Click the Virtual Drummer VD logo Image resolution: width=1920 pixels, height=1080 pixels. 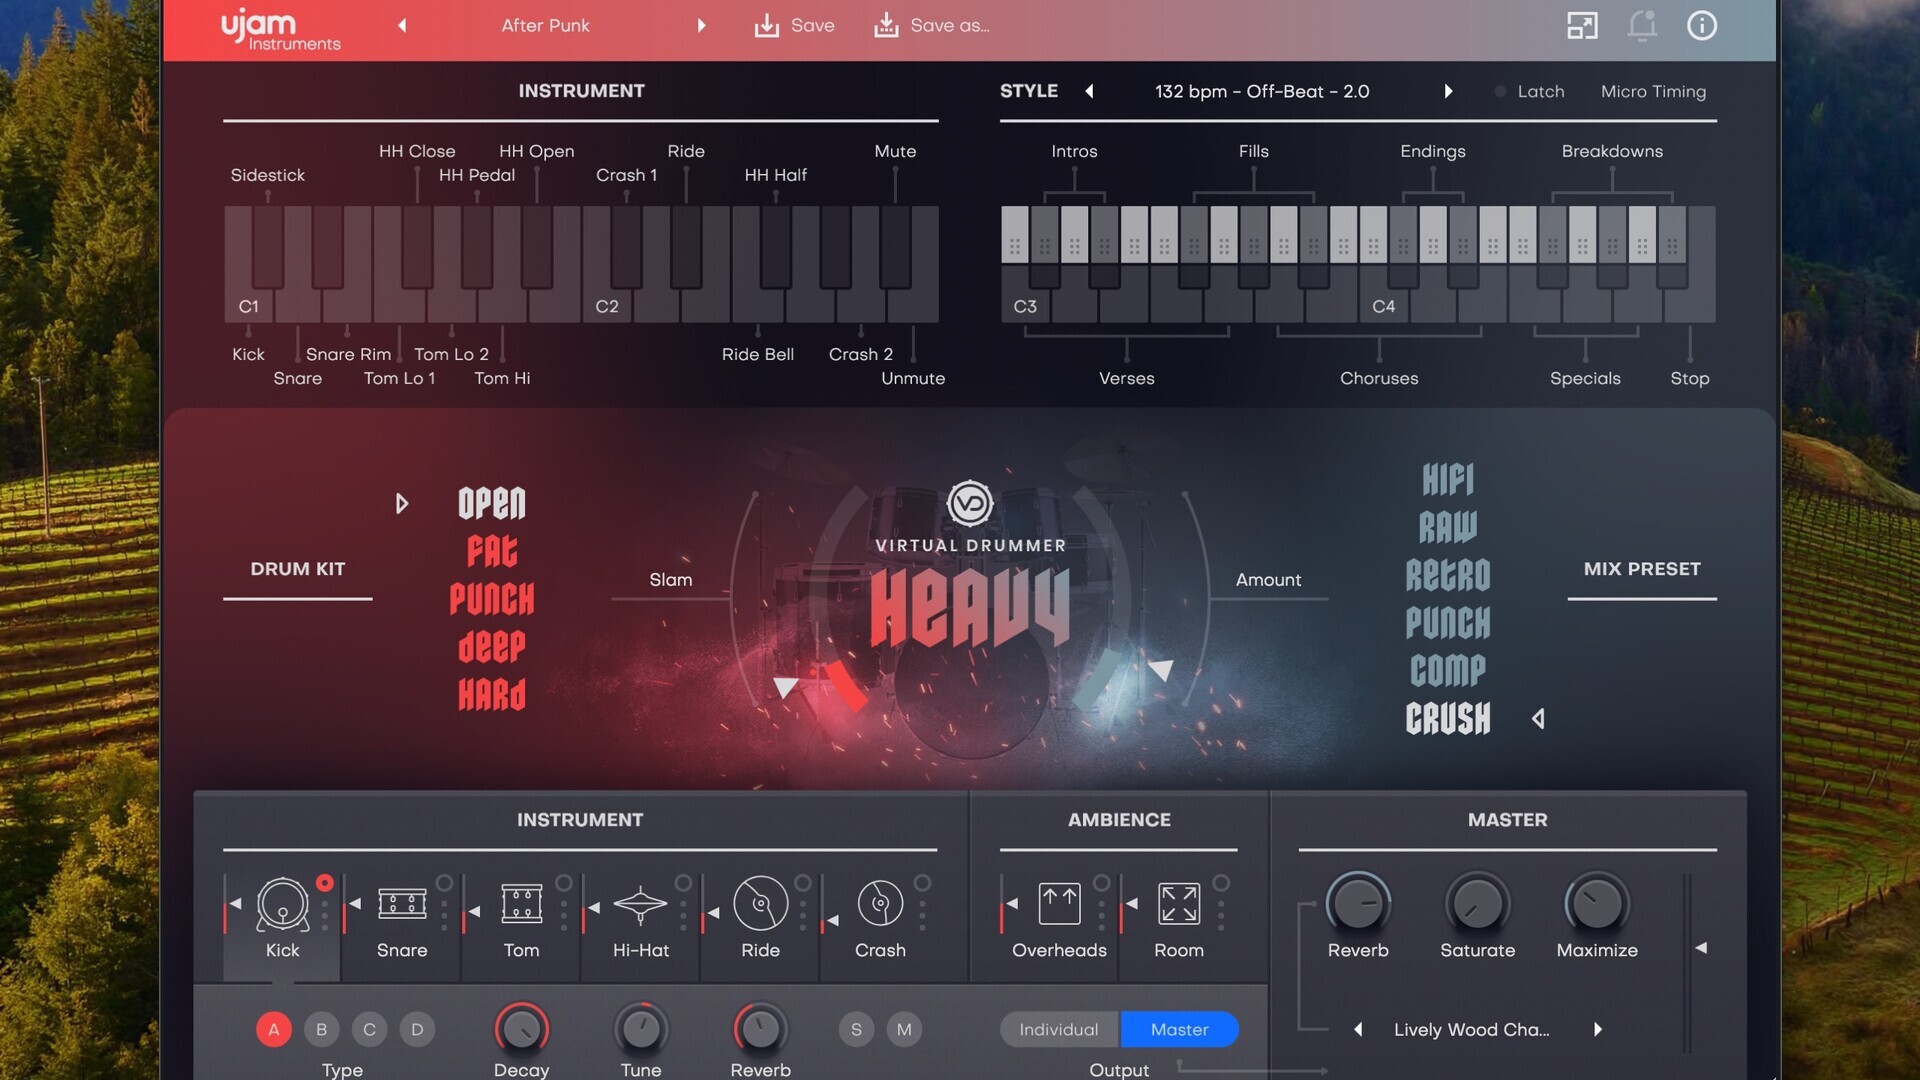(970, 503)
